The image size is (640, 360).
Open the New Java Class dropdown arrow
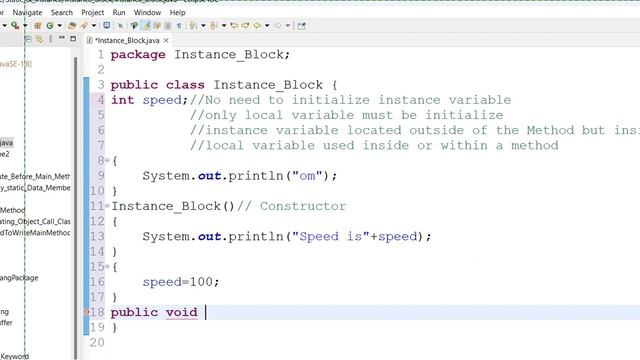60,26
